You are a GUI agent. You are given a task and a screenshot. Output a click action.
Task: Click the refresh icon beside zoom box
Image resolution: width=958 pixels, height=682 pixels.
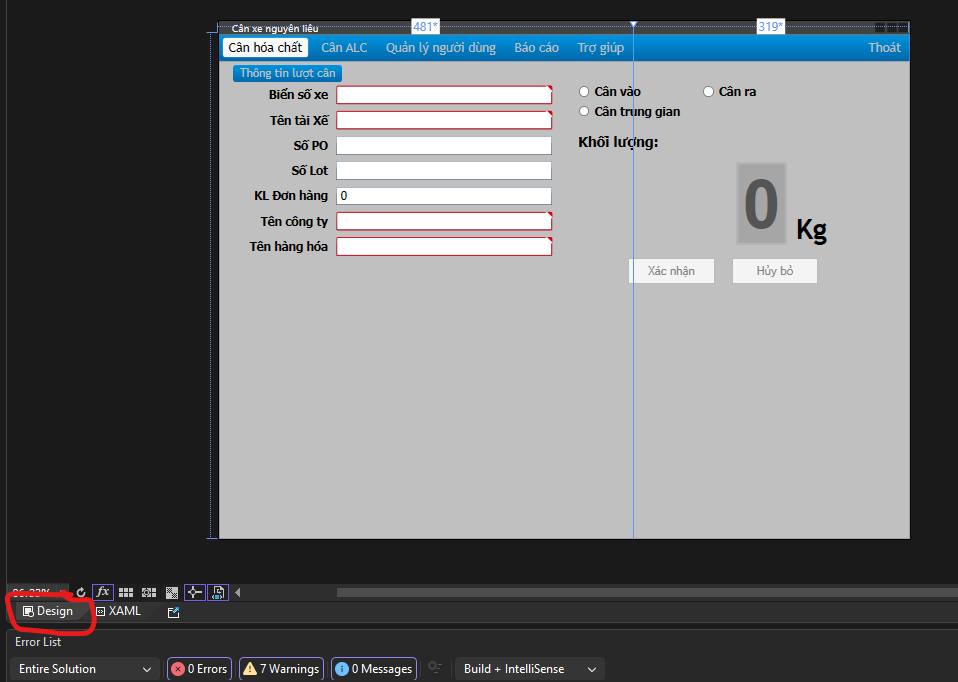click(x=81, y=592)
